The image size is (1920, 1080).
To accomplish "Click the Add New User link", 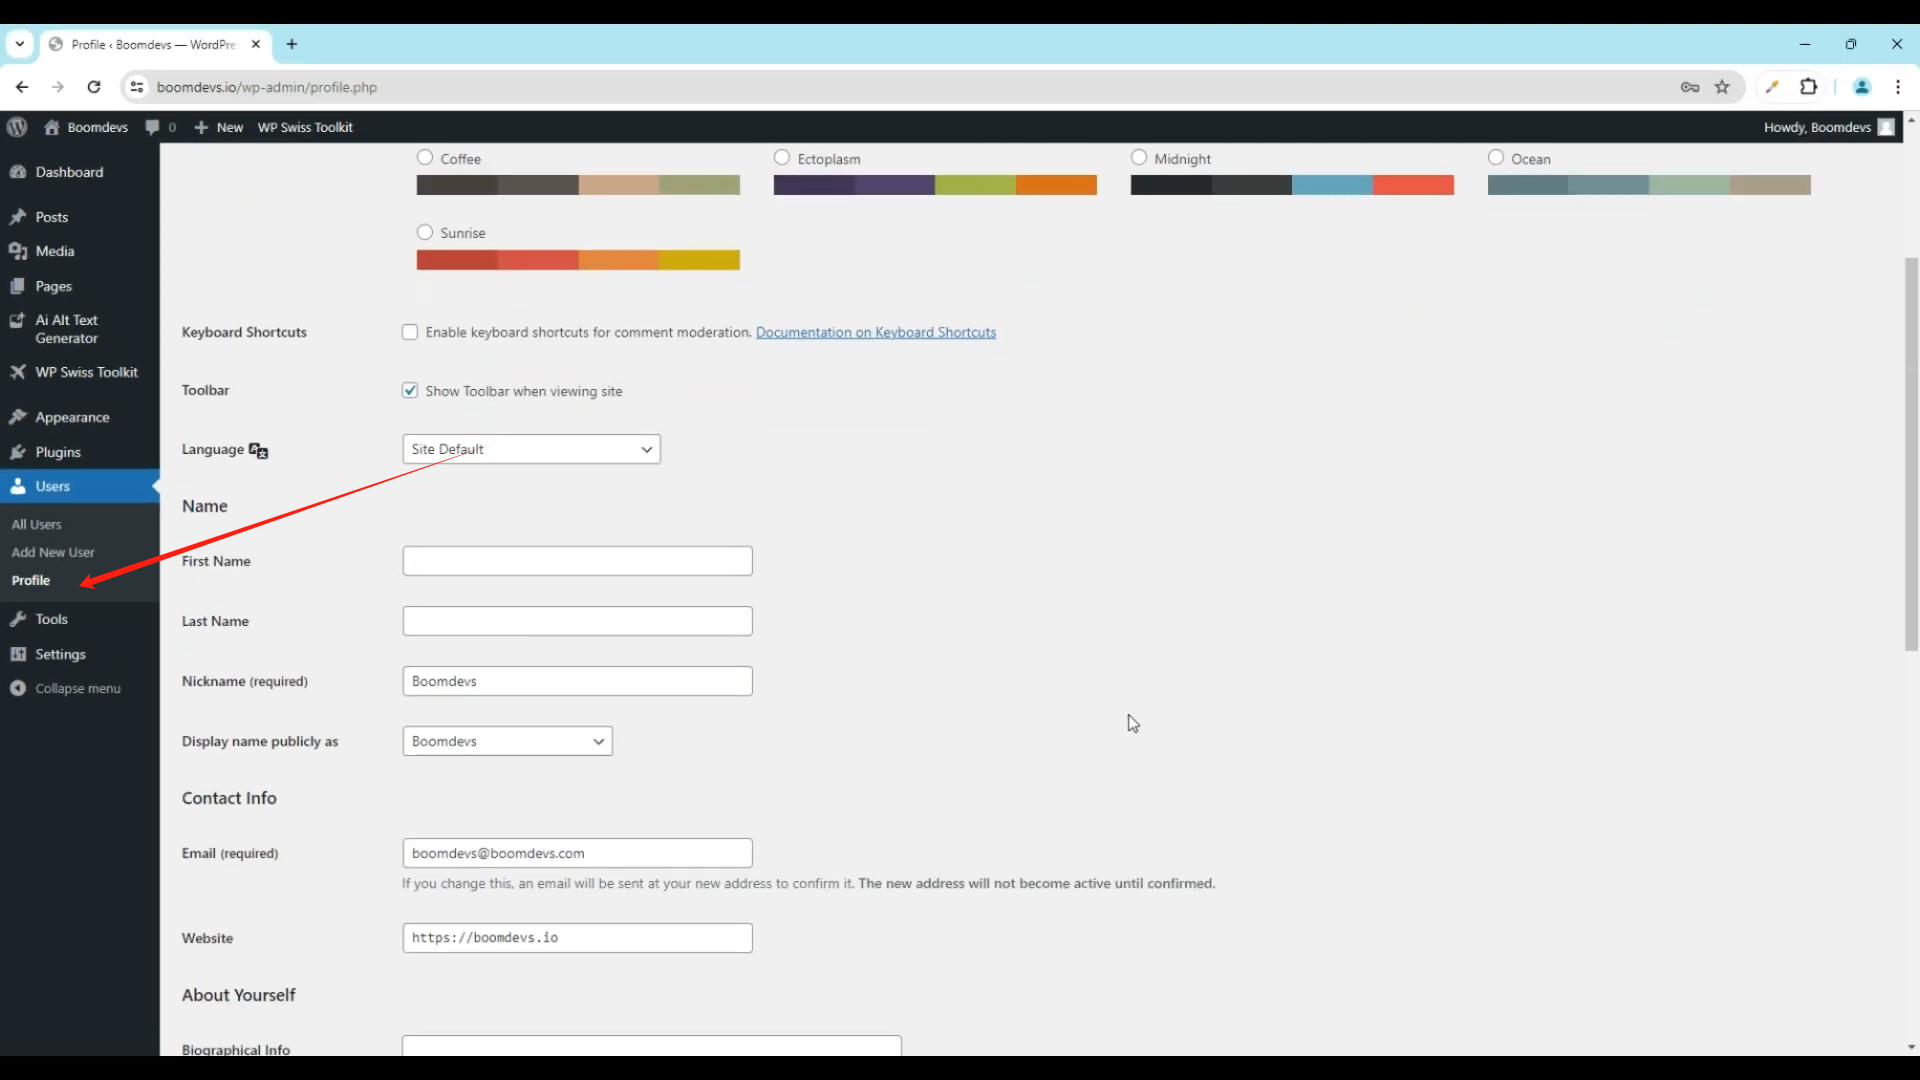I will coord(53,551).
